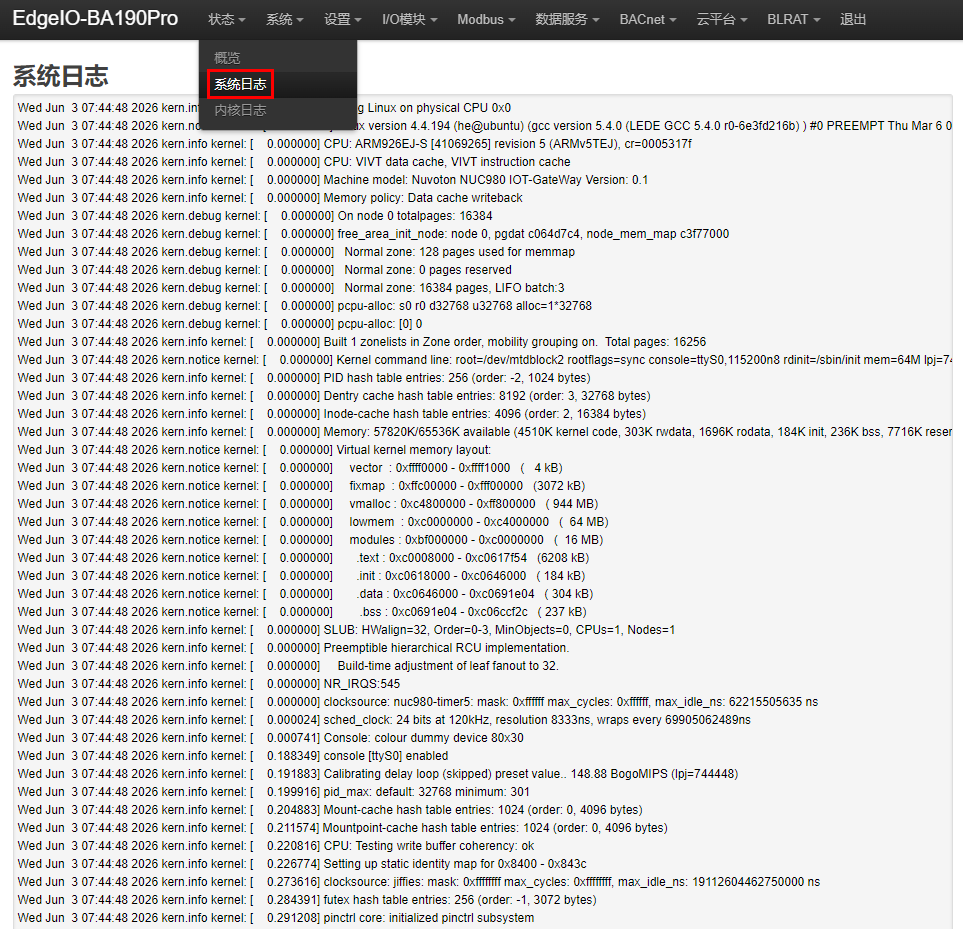963x929 pixels.
Task: Select the 'CPU: VIVT data cache' log line
Action: pyautogui.click(x=294, y=161)
